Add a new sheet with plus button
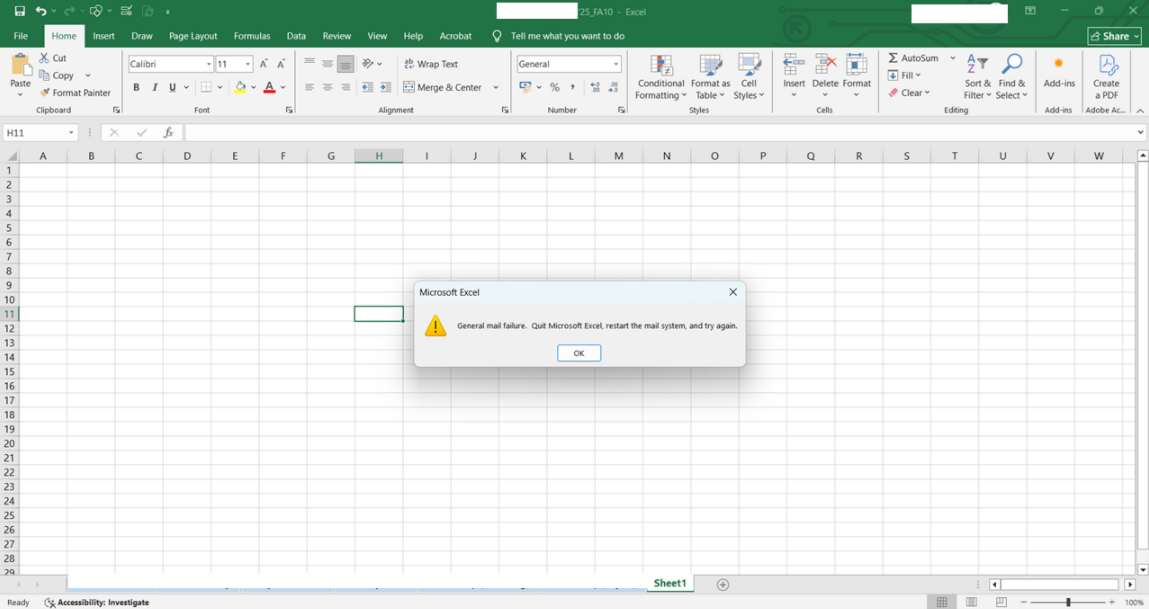 point(723,584)
